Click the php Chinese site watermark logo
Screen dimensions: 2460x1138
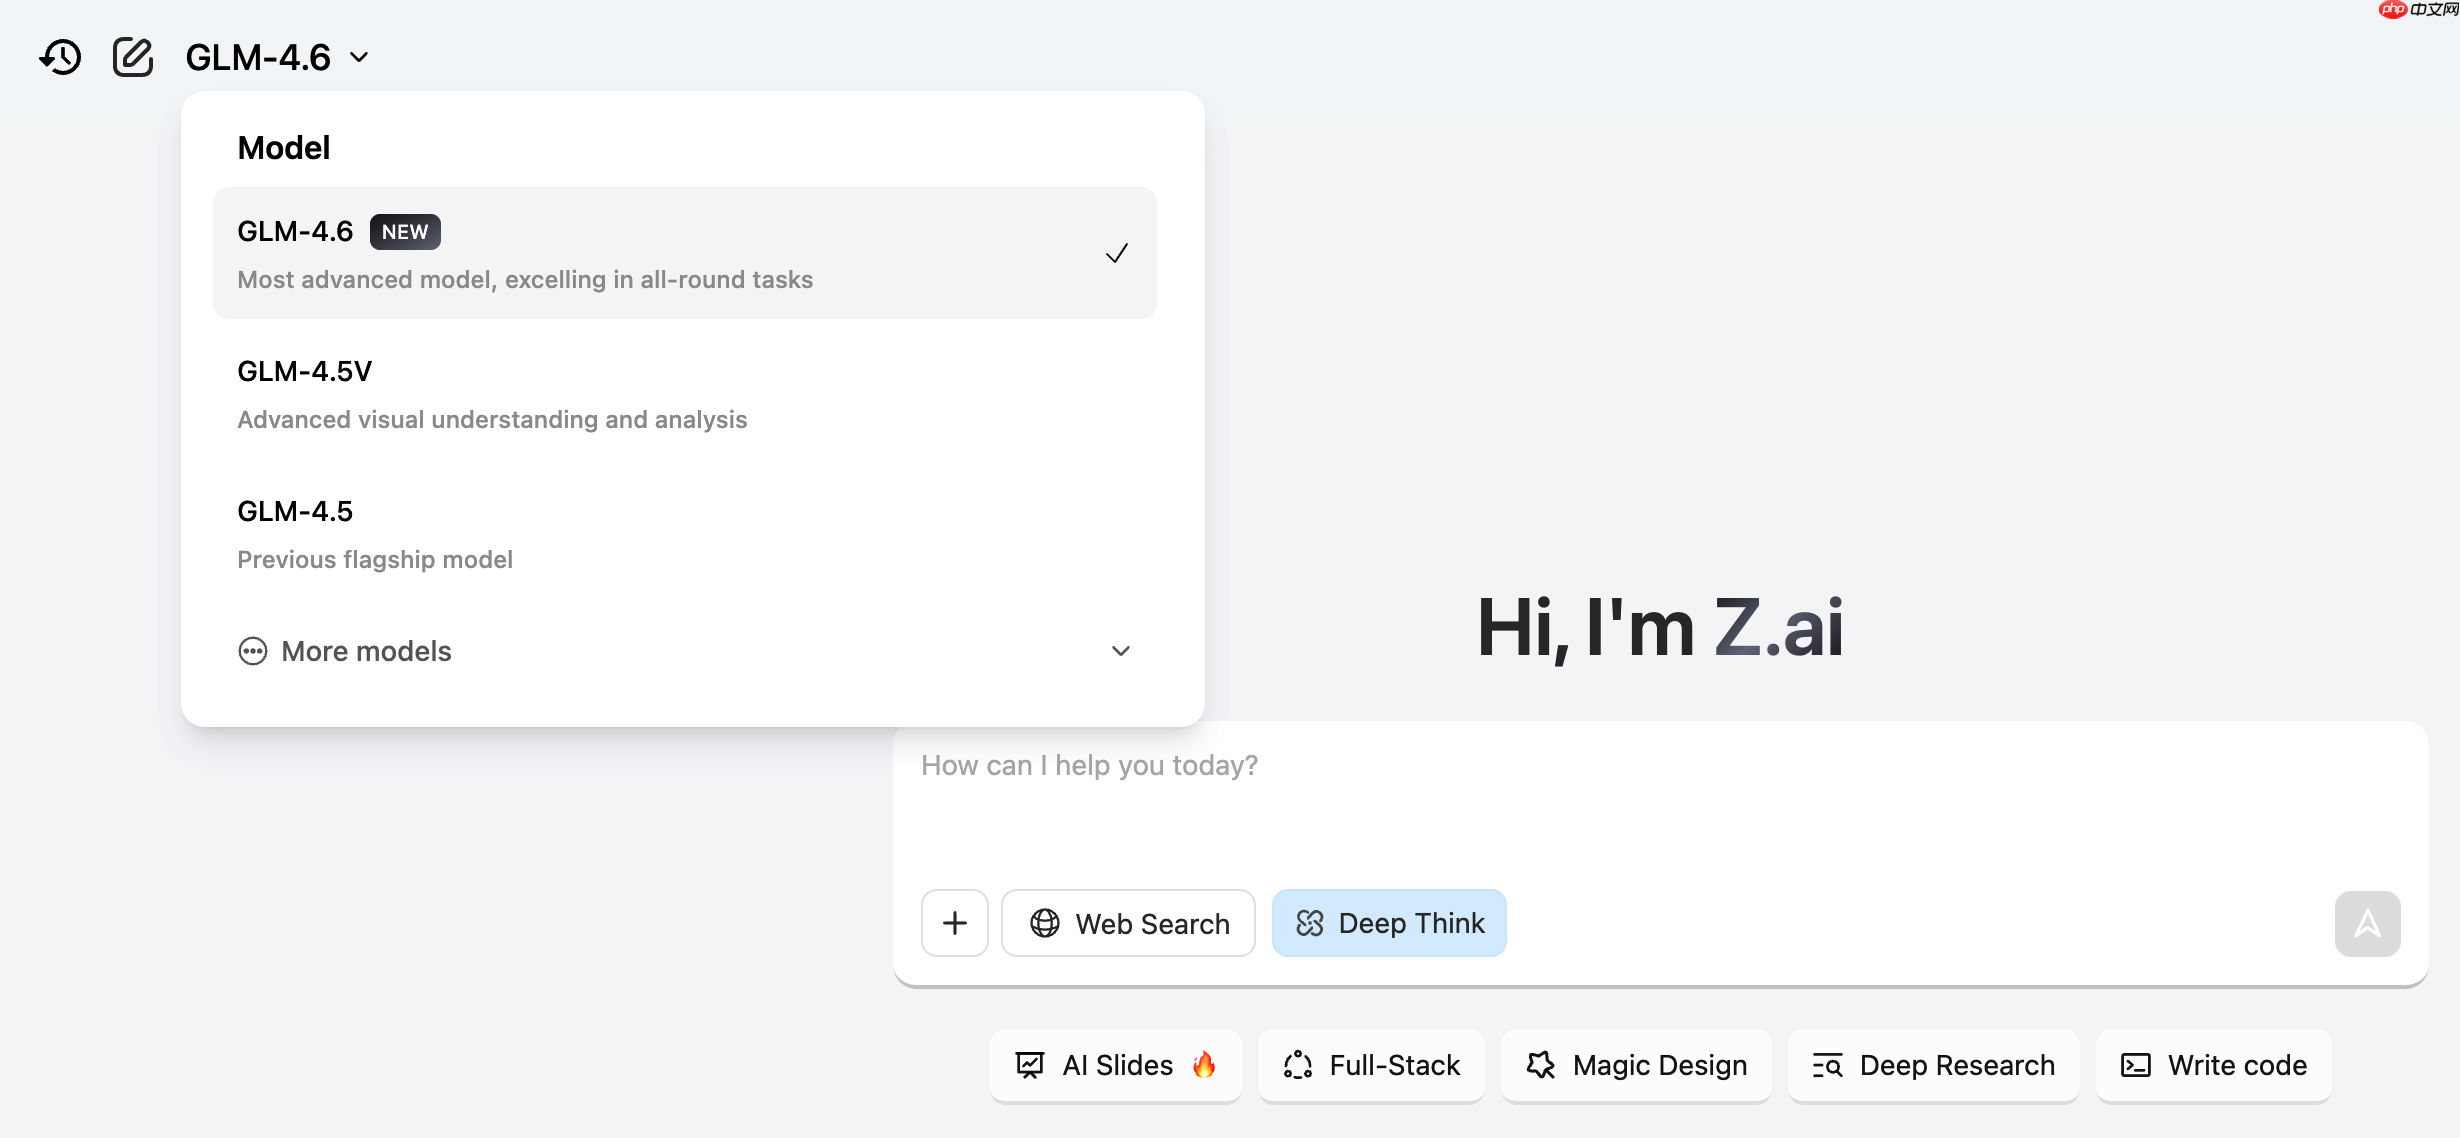[2416, 10]
